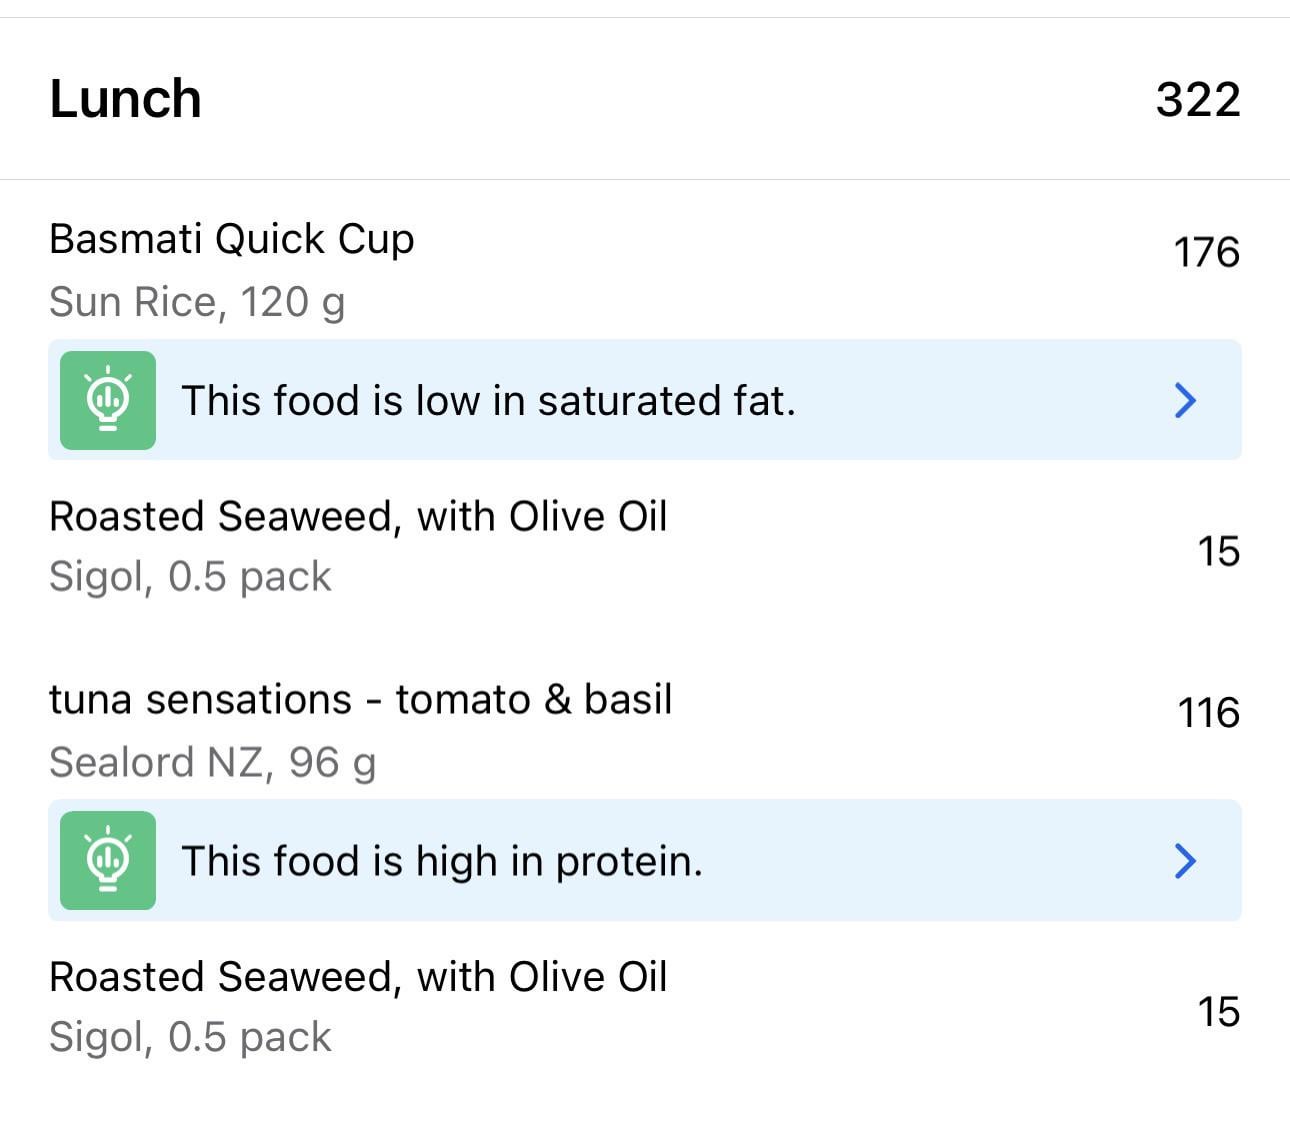This screenshot has height=1125, width=1290.
Task: Tap the 322 lunch calorie total
Action: tap(1198, 99)
